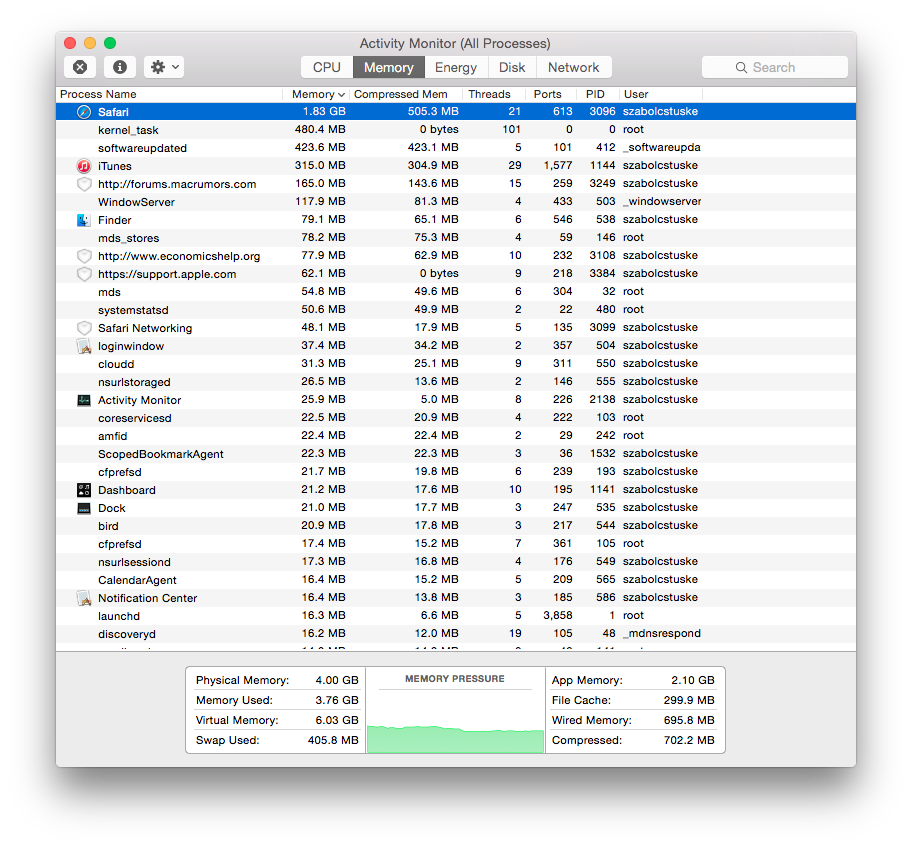
Task: Click the Safari compass icon
Action: click(84, 112)
